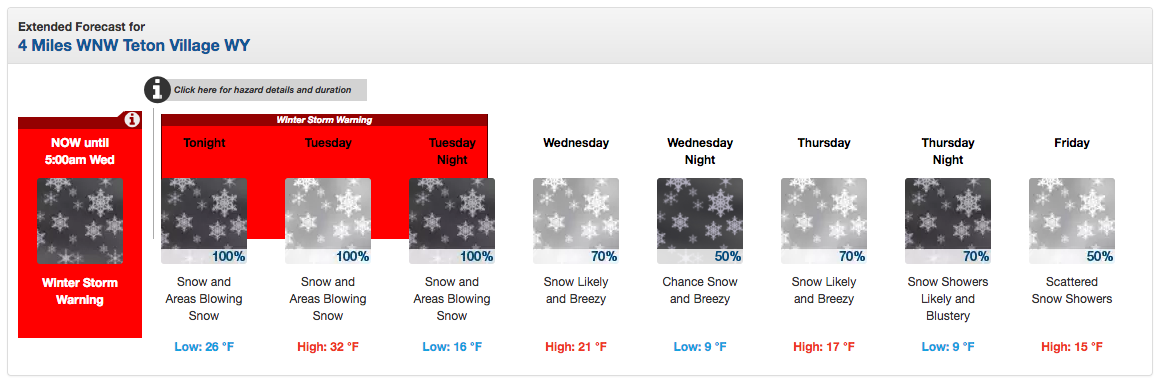Select the Friday forecast column heading
The height and width of the screenshot is (380, 1162).
(1072, 143)
